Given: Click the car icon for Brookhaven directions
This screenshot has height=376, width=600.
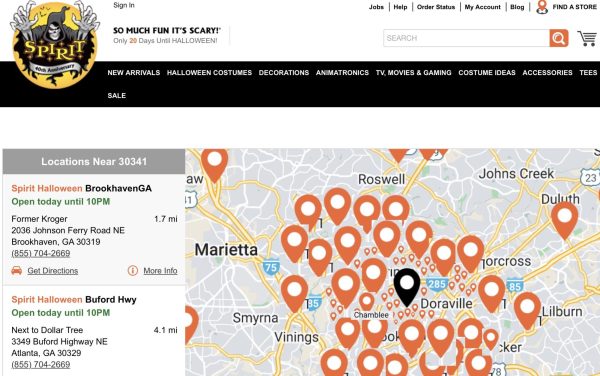Looking at the screenshot, I should tap(16, 270).
